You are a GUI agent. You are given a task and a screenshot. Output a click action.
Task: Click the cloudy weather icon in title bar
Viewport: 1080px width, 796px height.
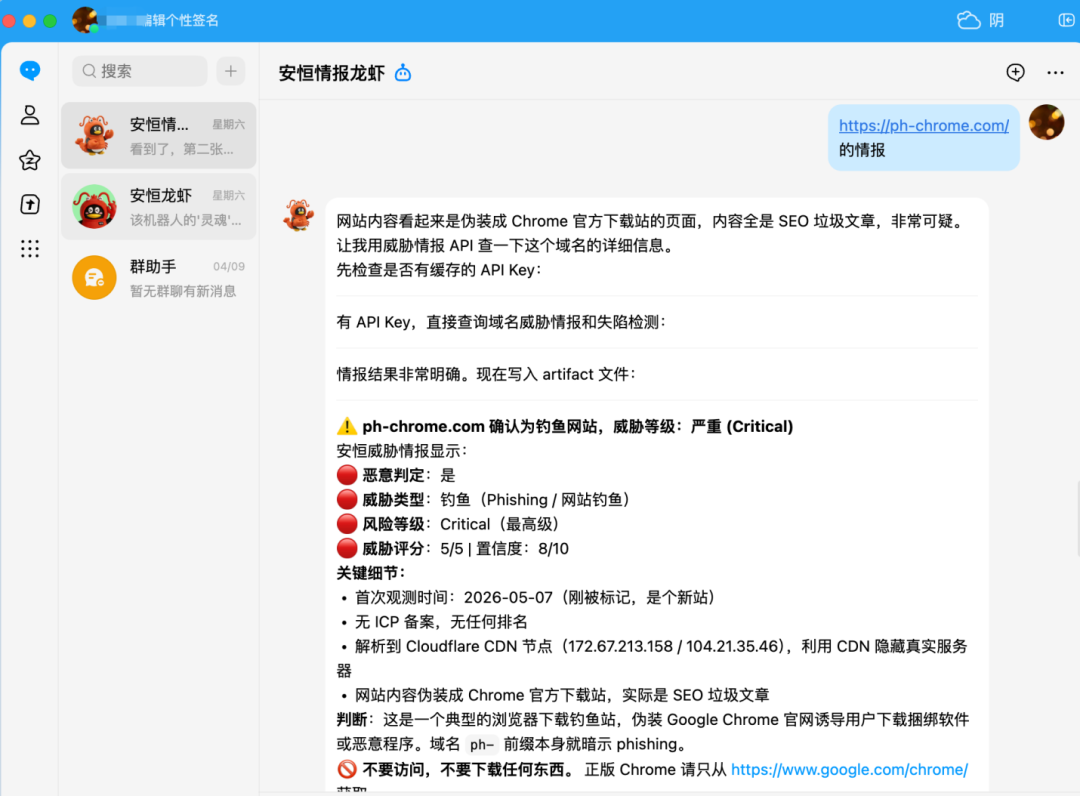point(968,20)
